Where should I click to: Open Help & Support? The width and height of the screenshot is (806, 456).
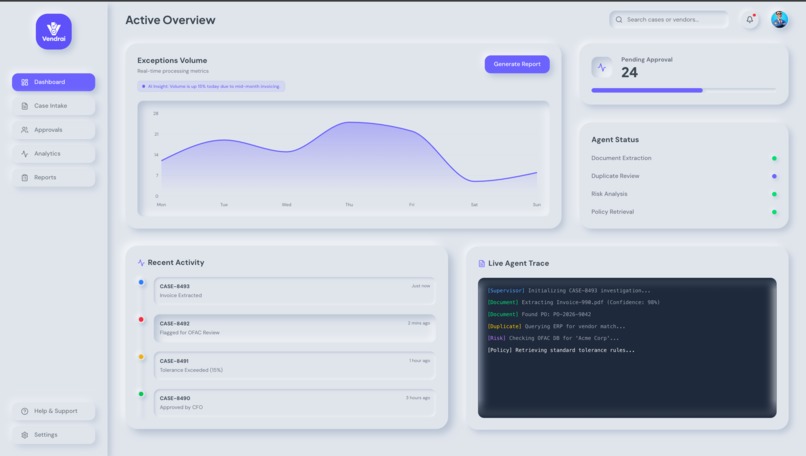pyautogui.click(x=53, y=411)
